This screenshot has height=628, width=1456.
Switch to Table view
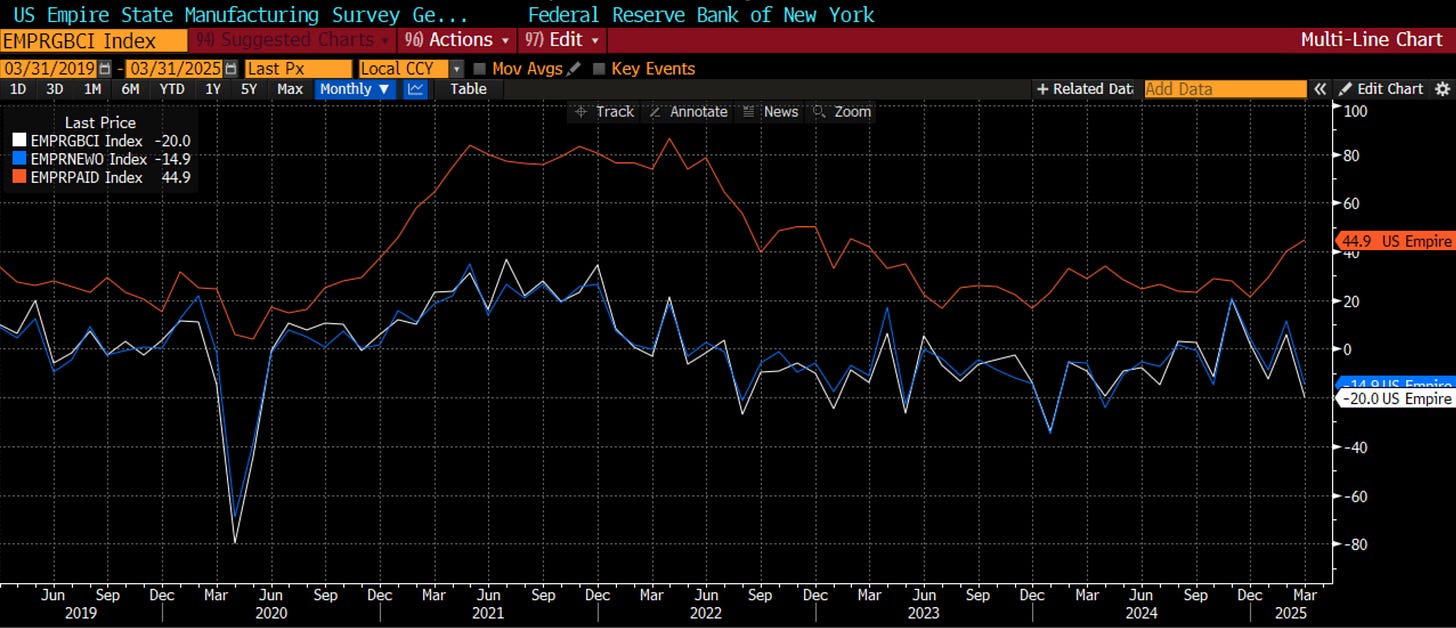click(x=468, y=89)
